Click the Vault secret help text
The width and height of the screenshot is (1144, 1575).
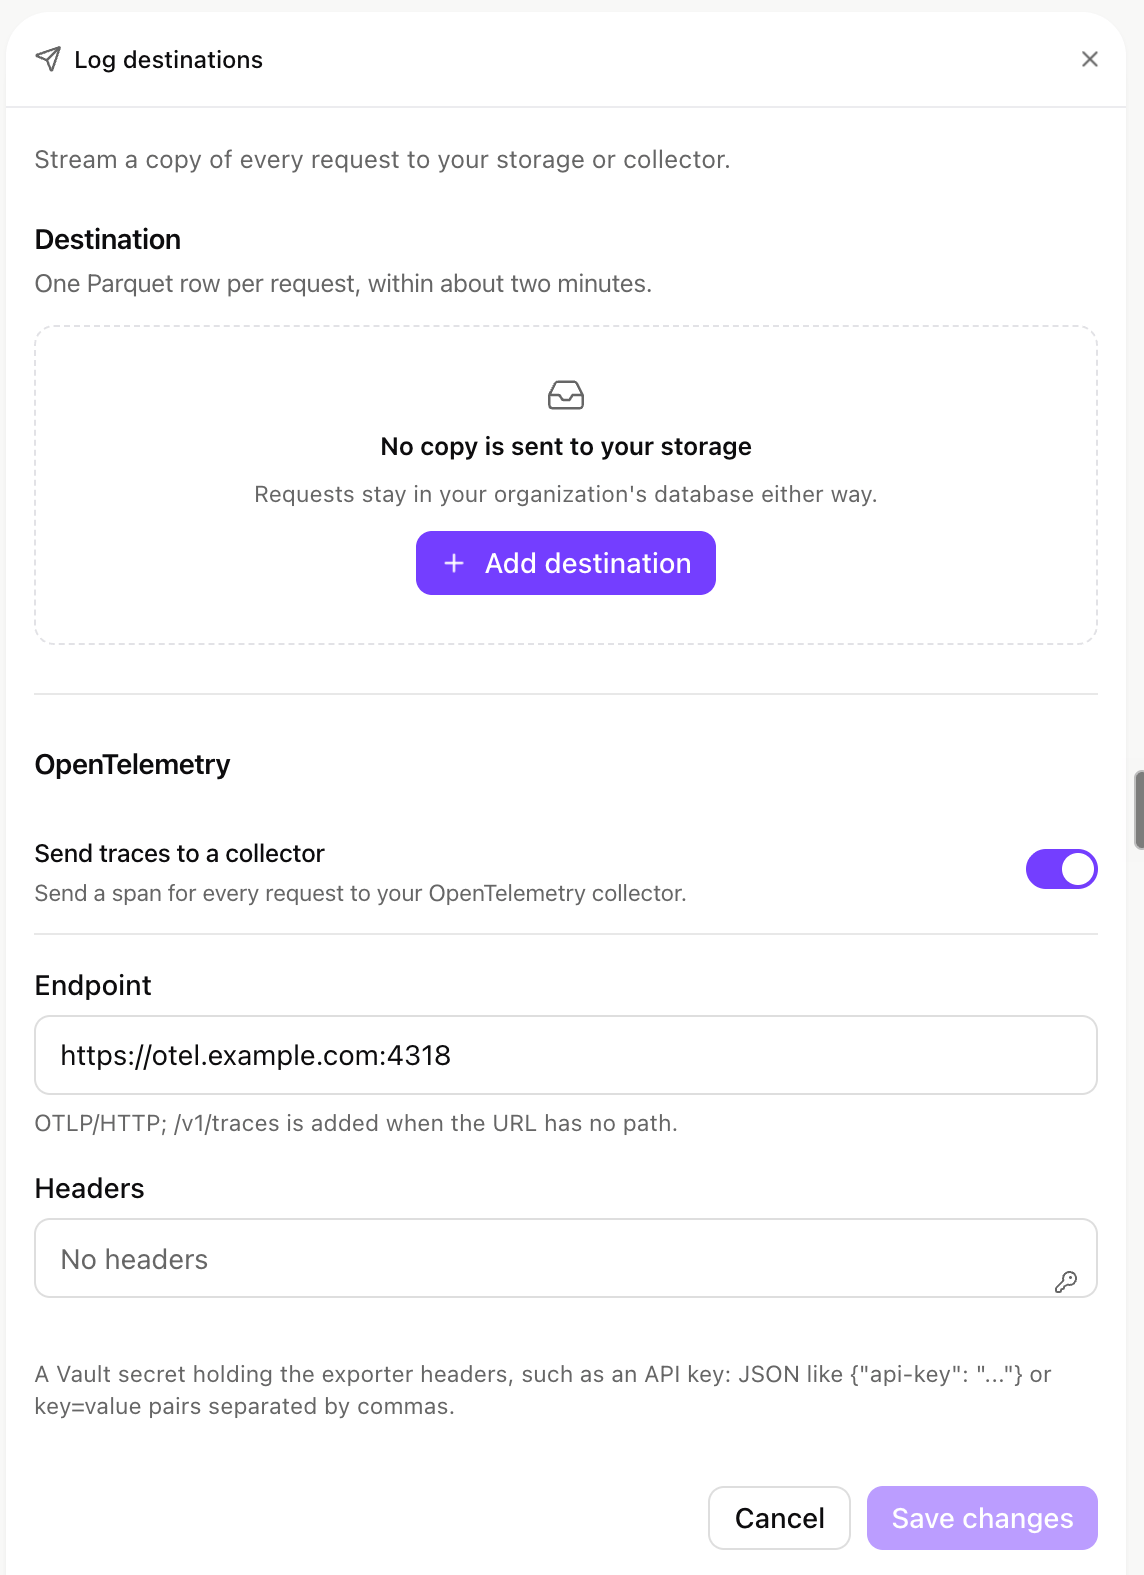pos(543,1390)
